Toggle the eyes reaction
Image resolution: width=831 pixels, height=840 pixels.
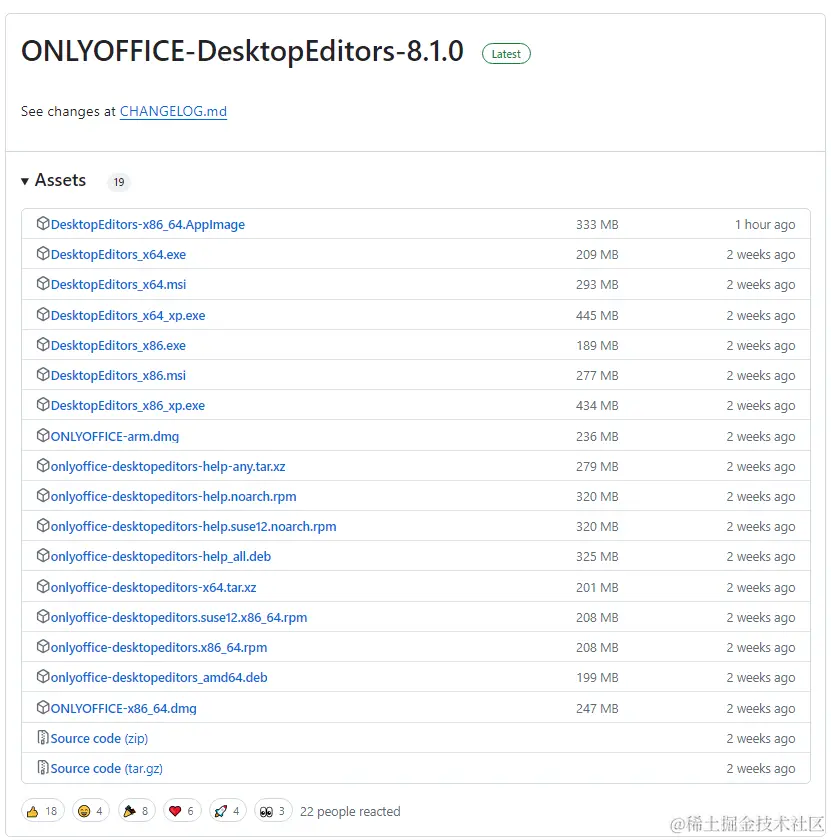pos(273,811)
